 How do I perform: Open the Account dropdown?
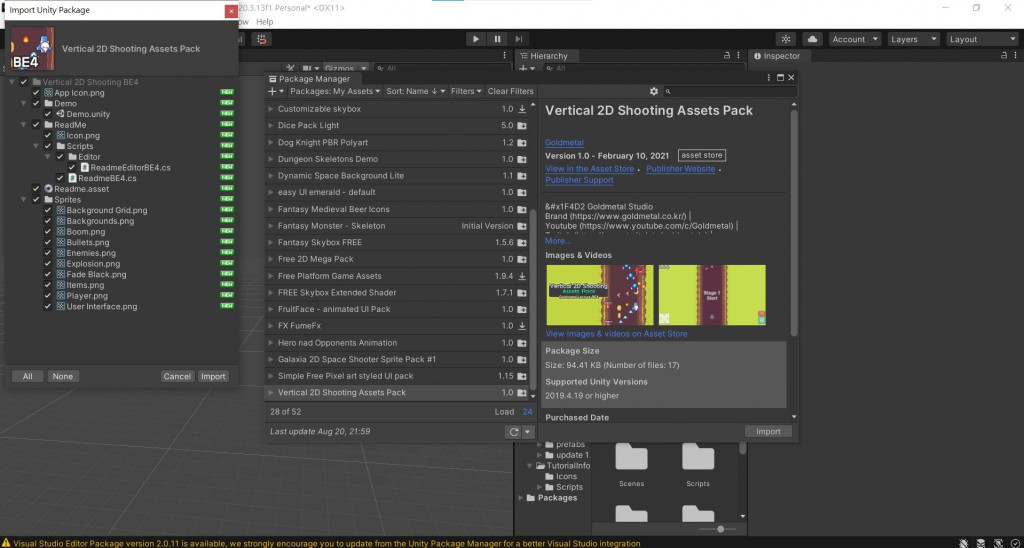(856, 39)
